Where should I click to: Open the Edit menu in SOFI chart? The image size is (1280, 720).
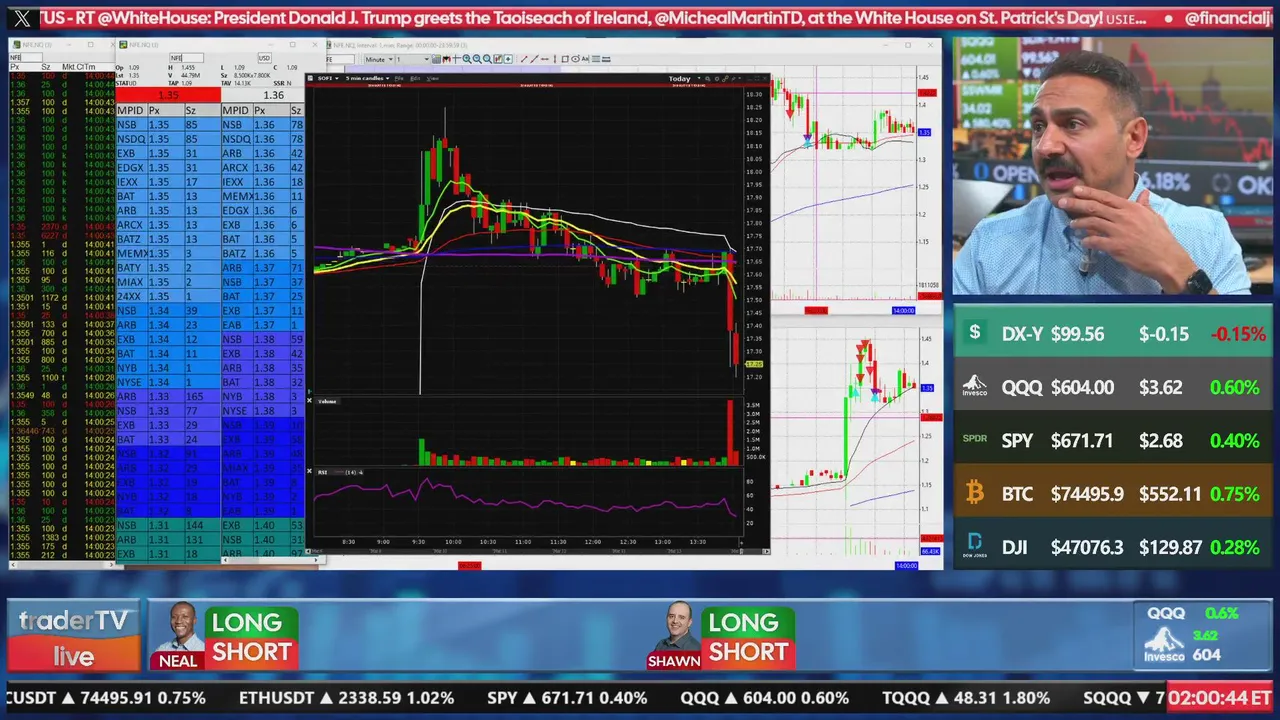(x=415, y=78)
